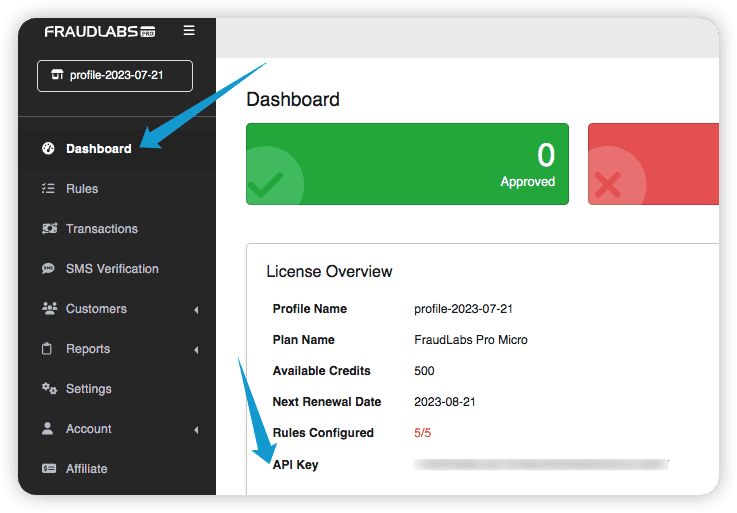This screenshot has height=513, width=737.
Task: Click the Reports clipboard icon
Action: pos(47,348)
